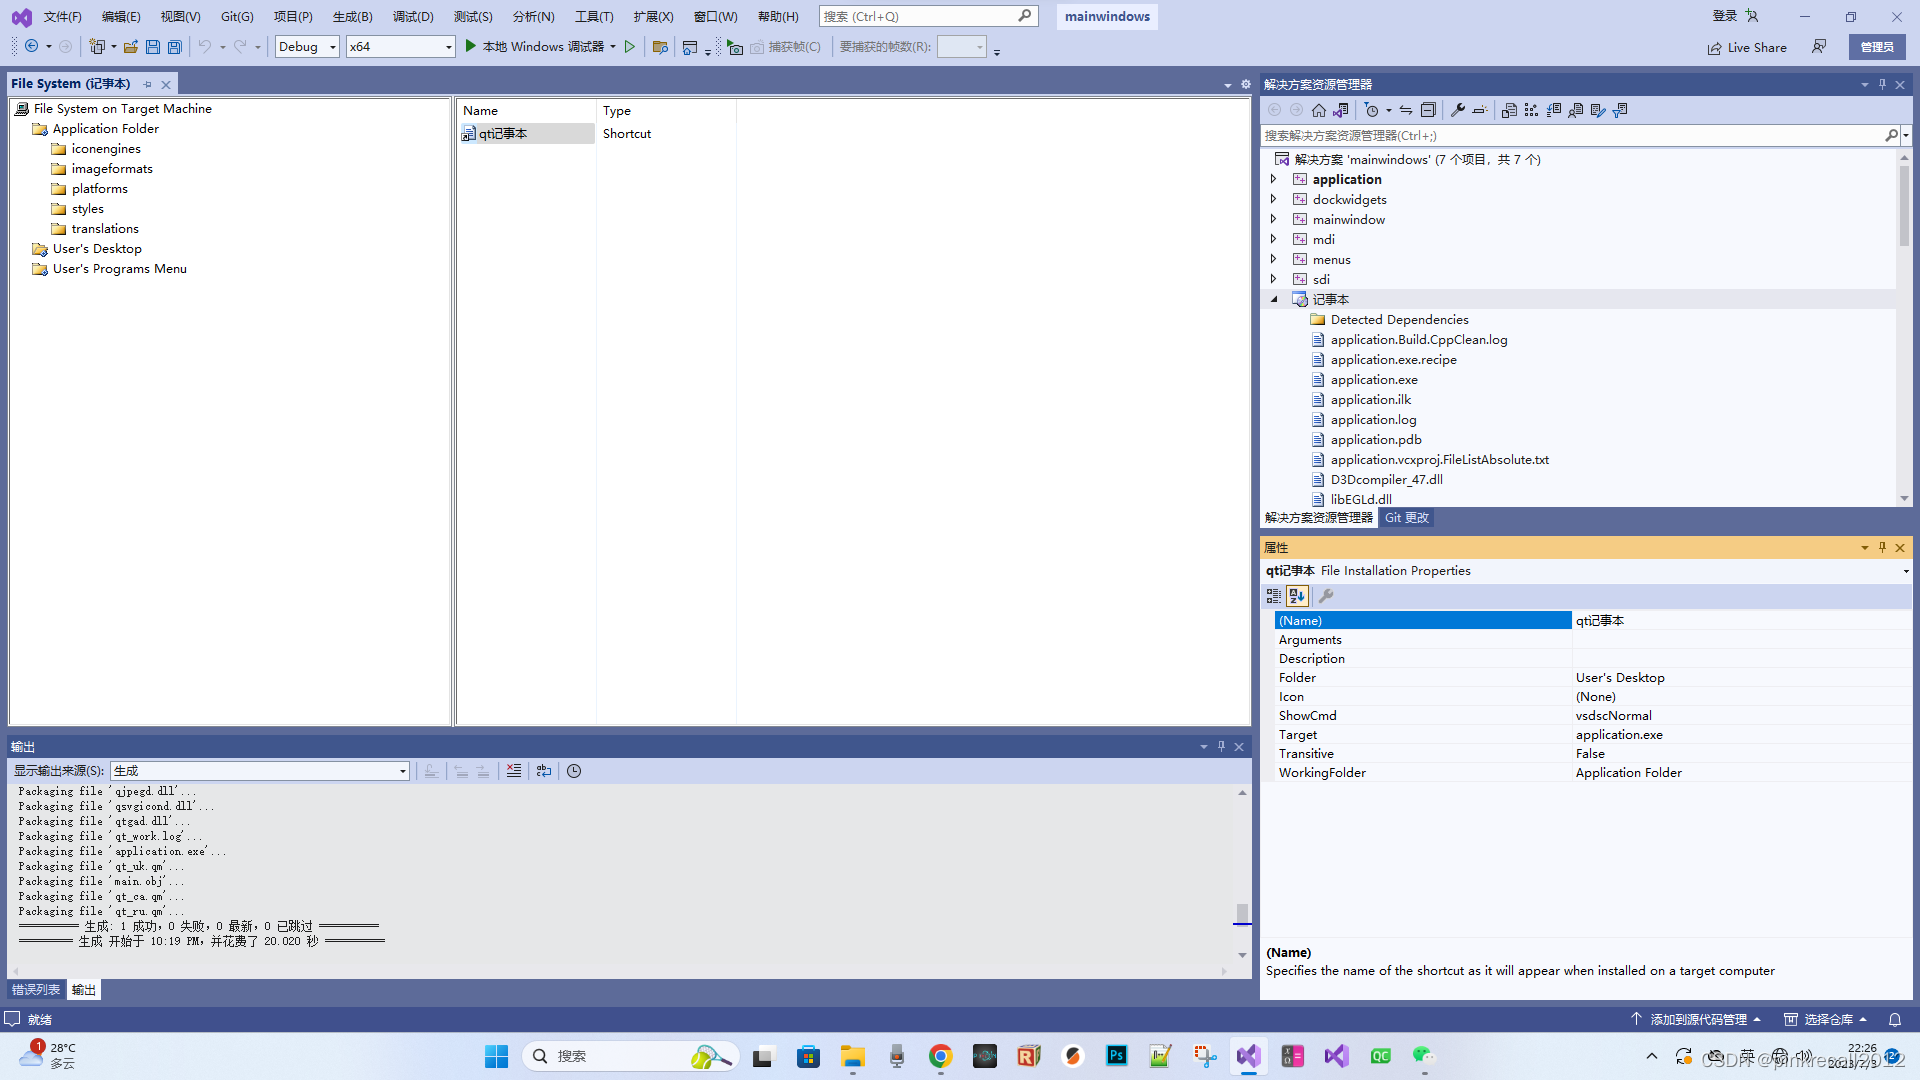Enable timestamps in output window clock icon
Screen dimensions: 1920x1080
[573, 770]
